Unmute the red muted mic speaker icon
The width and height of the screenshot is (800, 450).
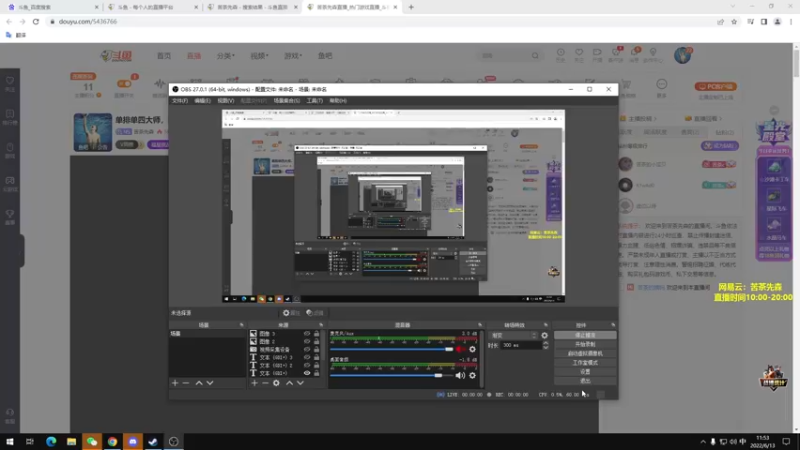coord(460,349)
